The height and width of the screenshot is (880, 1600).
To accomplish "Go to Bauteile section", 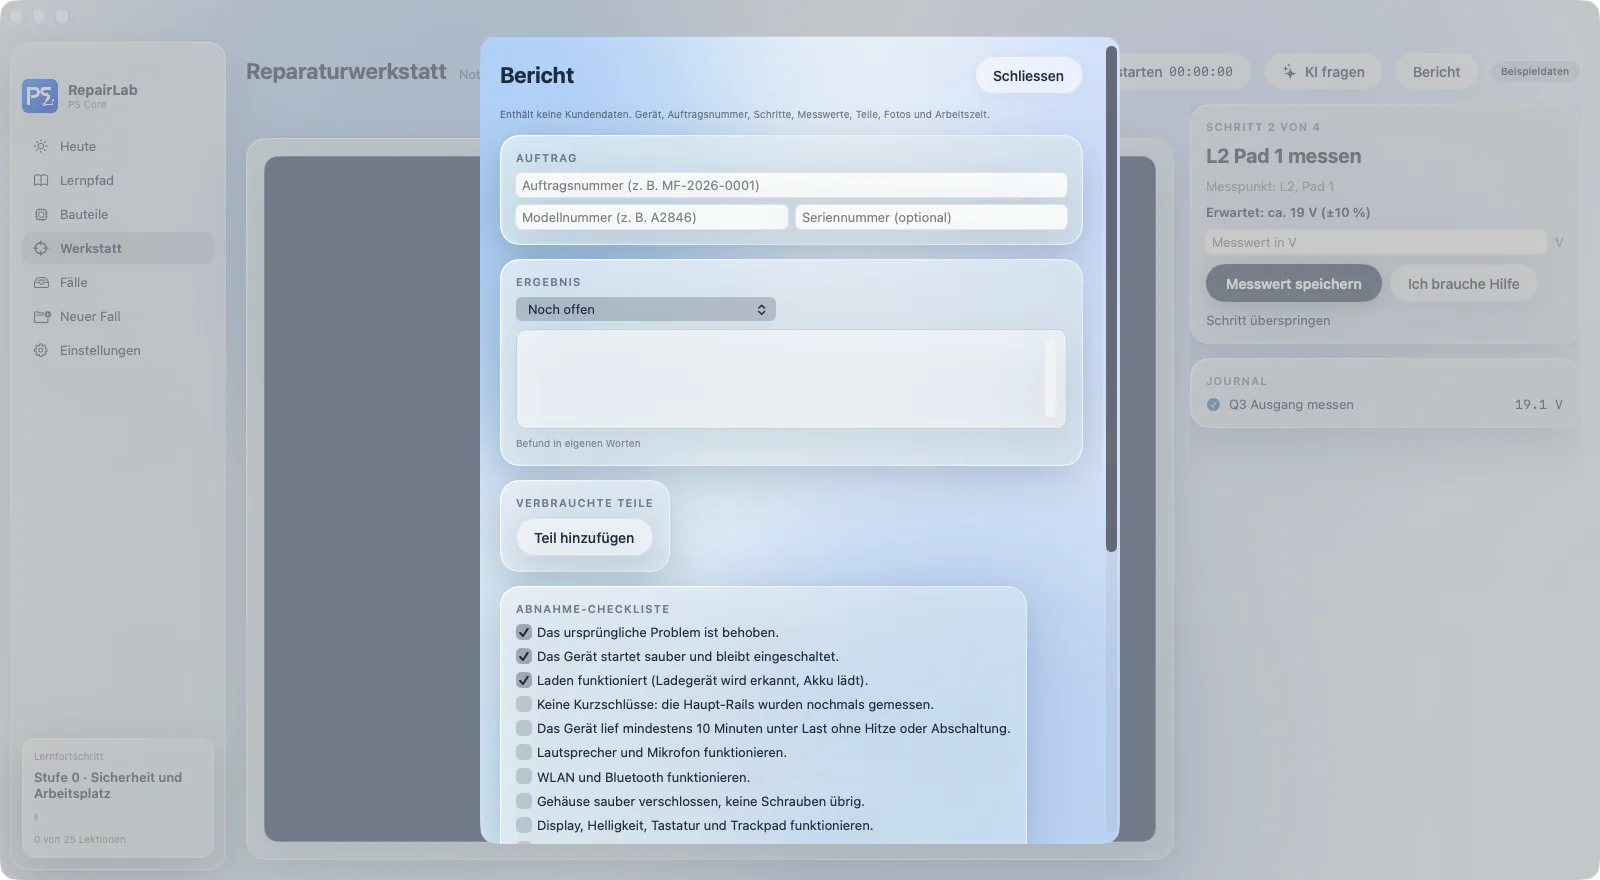I will (118, 214).
